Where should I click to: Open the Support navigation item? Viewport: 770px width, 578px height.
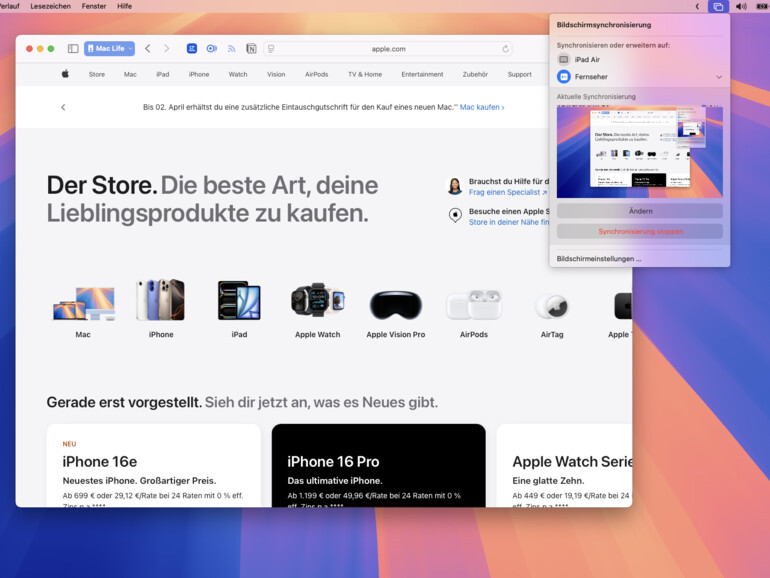click(x=520, y=74)
